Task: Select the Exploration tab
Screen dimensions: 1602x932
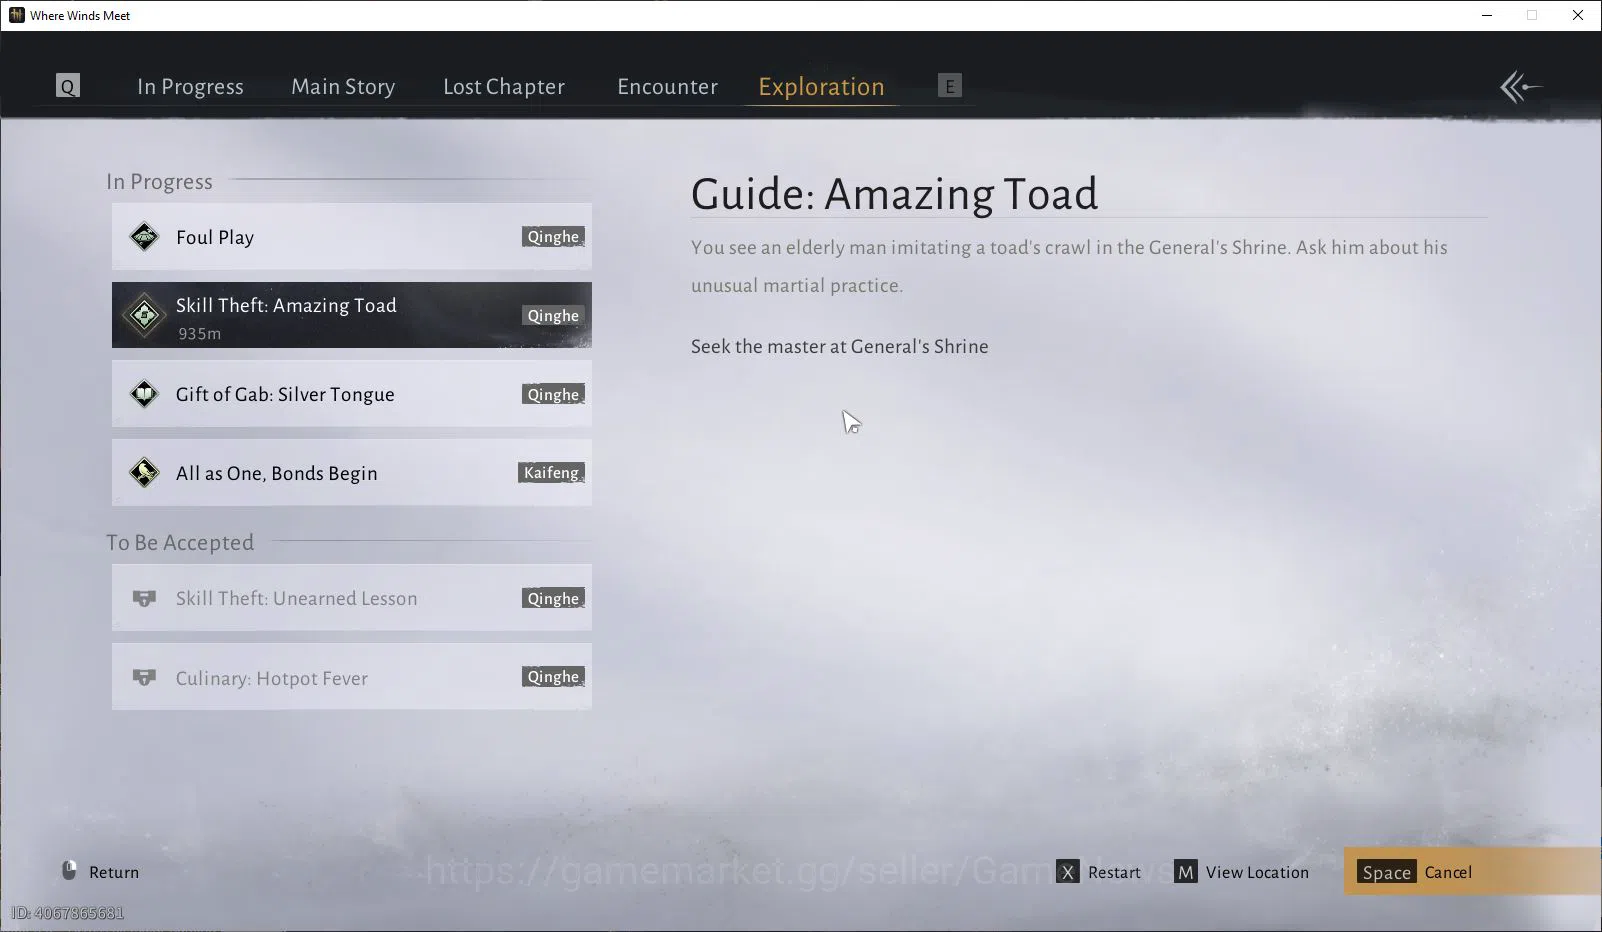Action: coord(821,87)
